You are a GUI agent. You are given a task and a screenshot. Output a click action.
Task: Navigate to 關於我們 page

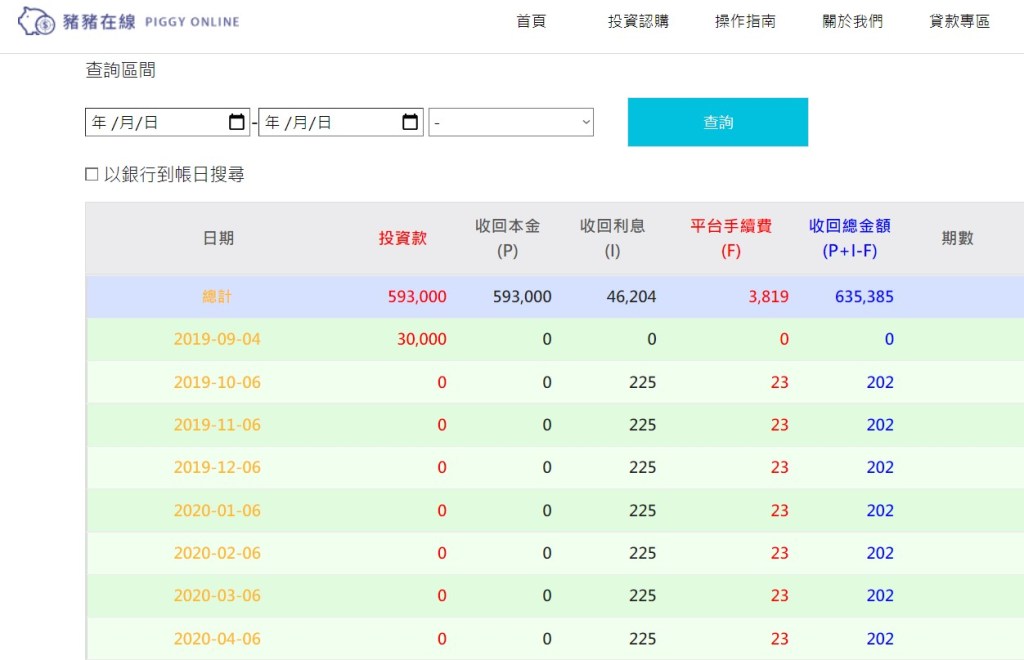coord(852,21)
